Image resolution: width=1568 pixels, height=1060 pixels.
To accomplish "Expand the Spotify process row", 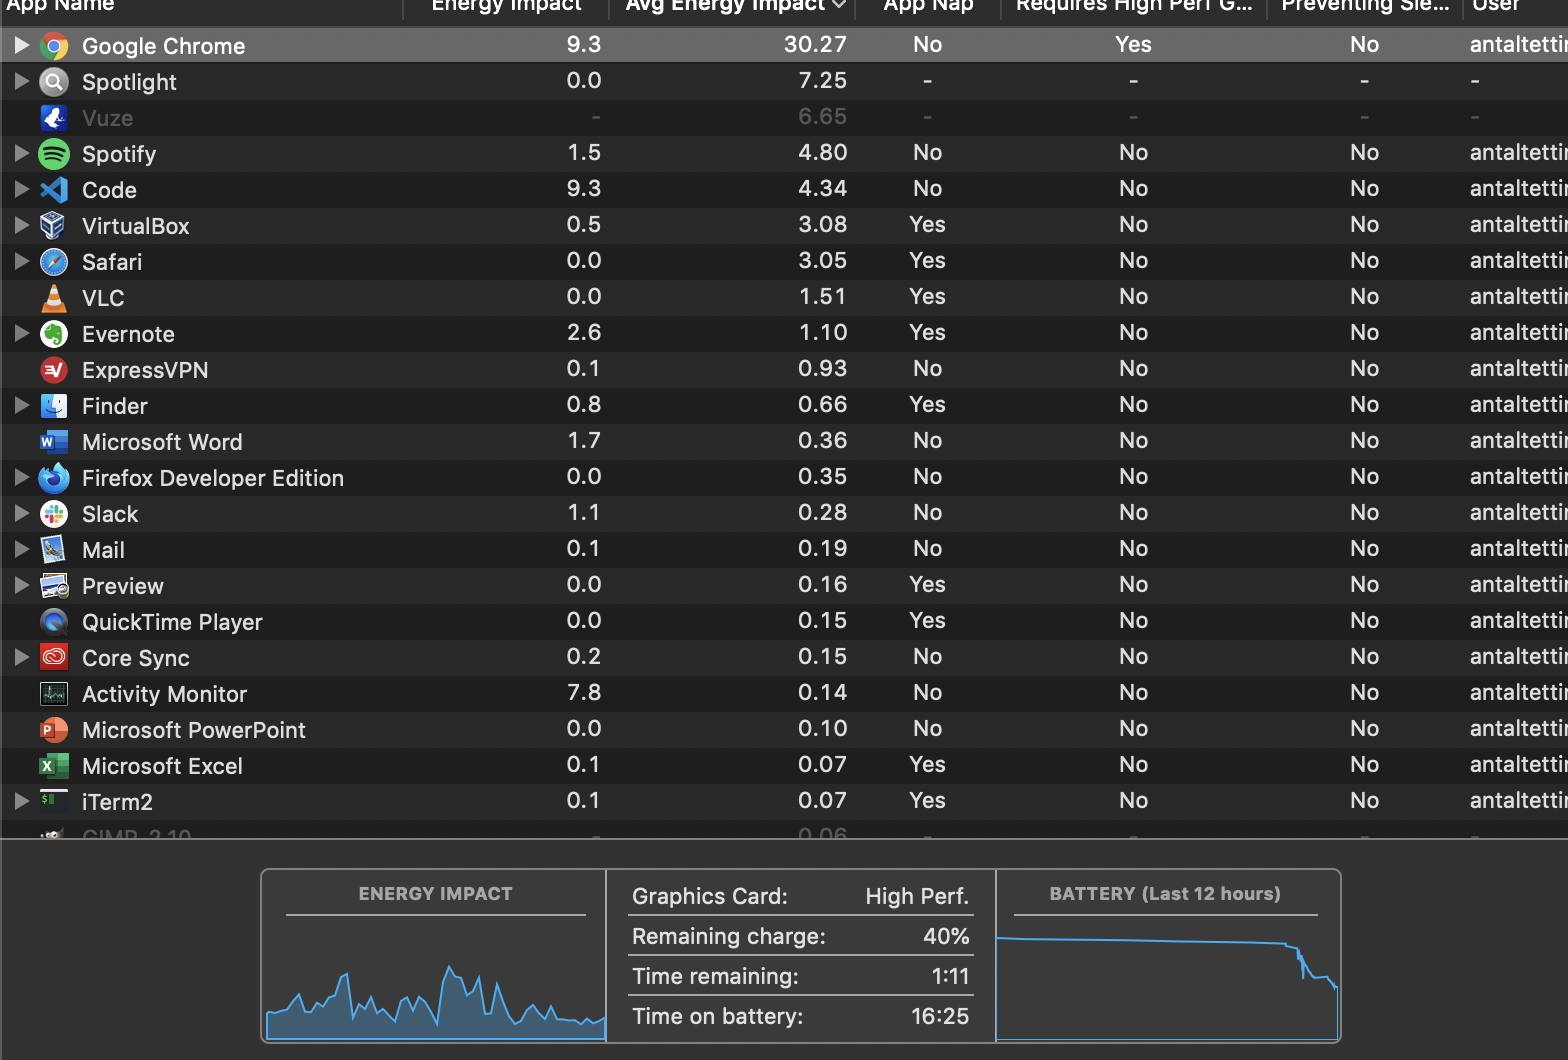I will coord(21,153).
